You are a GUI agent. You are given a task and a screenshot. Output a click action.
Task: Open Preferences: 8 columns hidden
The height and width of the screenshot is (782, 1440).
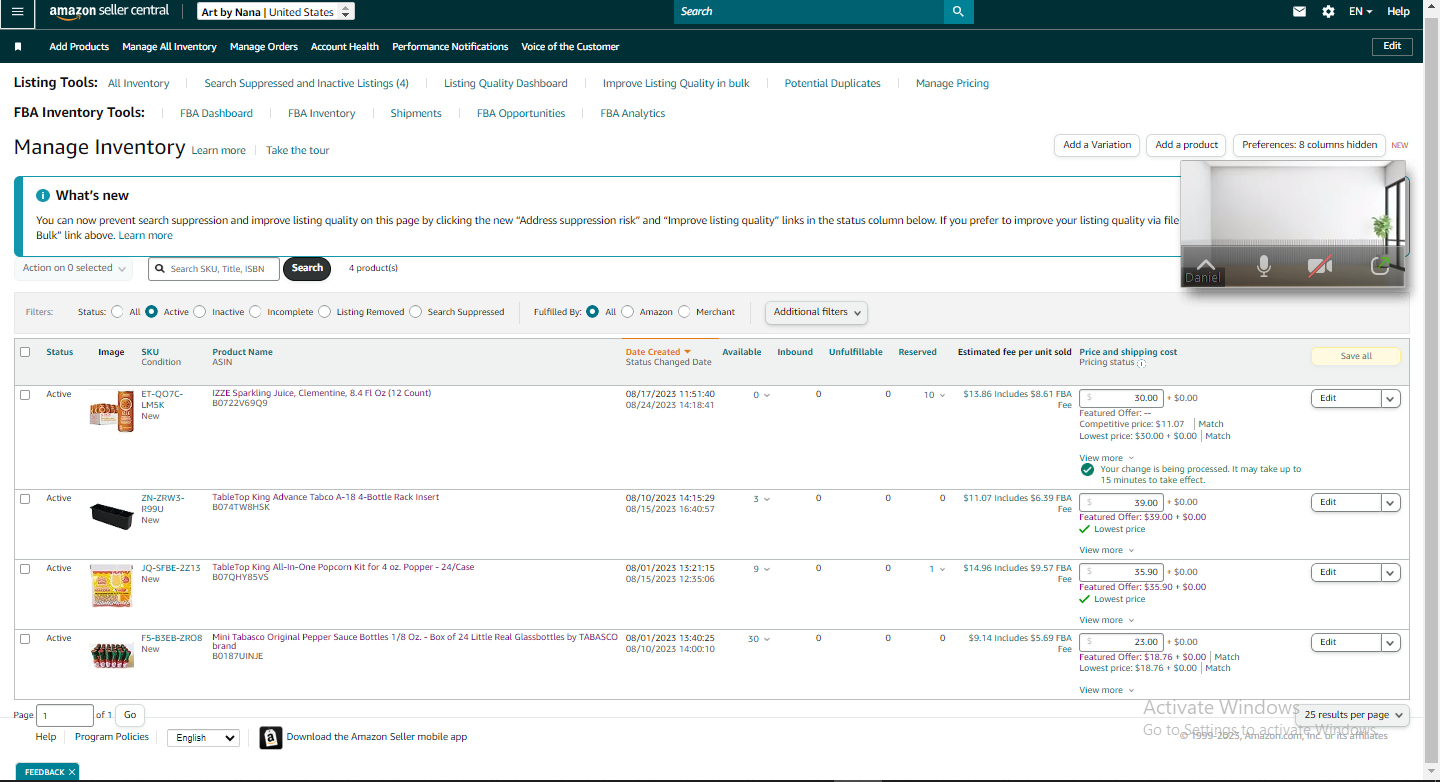coord(1309,145)
